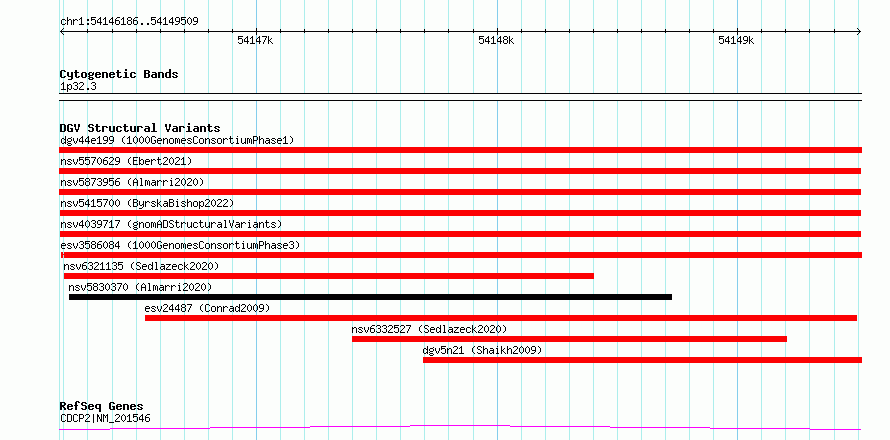Open variant nsv5415700 (ByrskaBishop2022) label
Image resolution: width=890 pixels, height=440 pixels.
(x=147, y=203)
